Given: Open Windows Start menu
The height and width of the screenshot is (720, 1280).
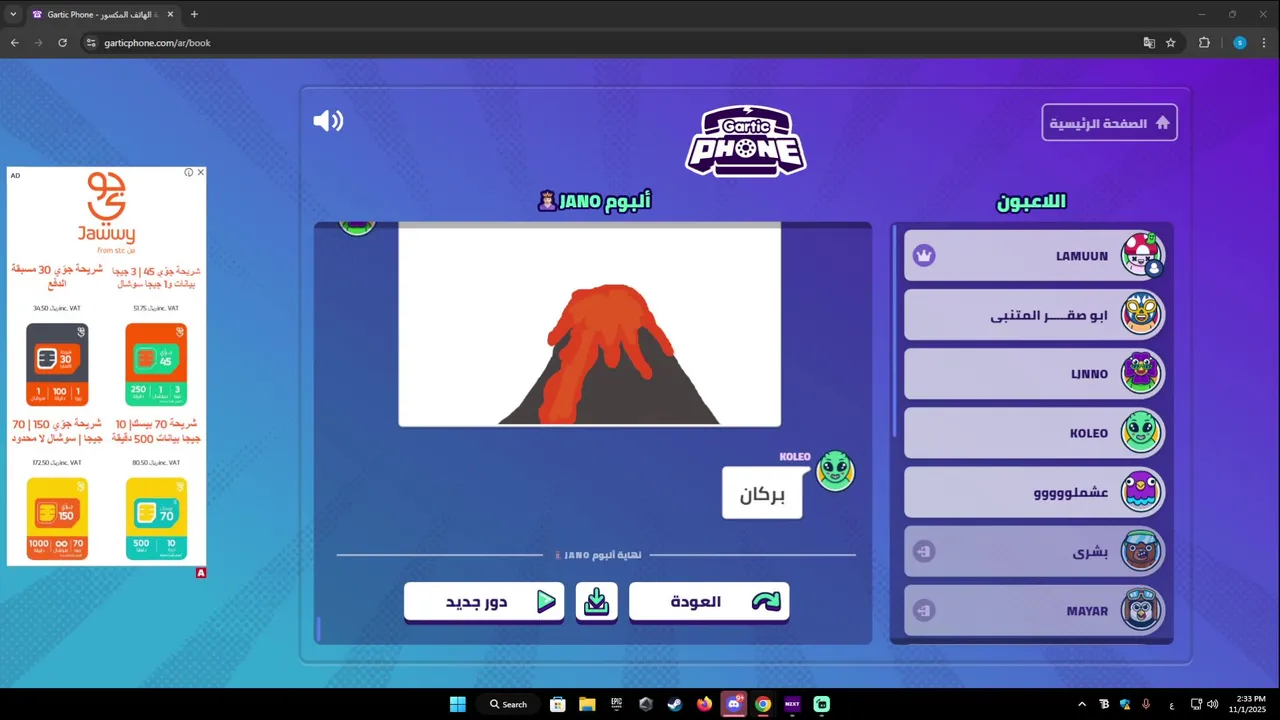Looking at the screenshot, I should point(457,704).
